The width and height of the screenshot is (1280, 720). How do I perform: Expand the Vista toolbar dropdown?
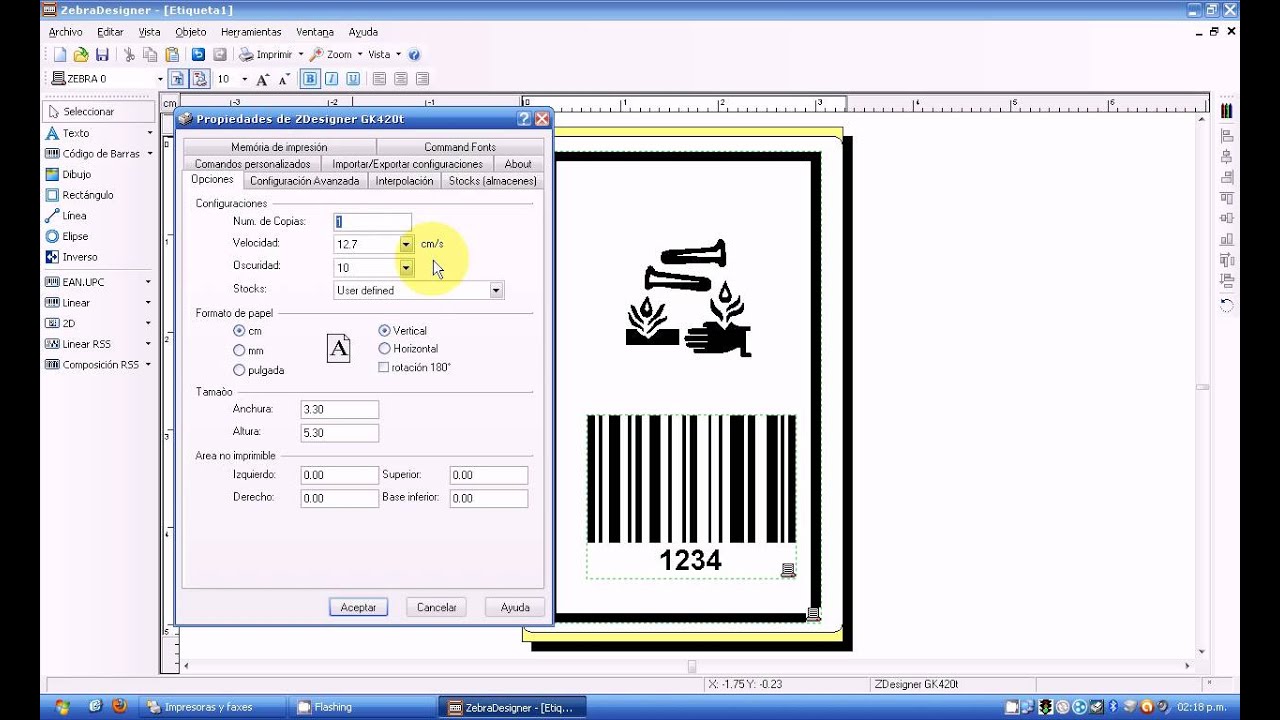pyautogui.click(x=398, y=55)
